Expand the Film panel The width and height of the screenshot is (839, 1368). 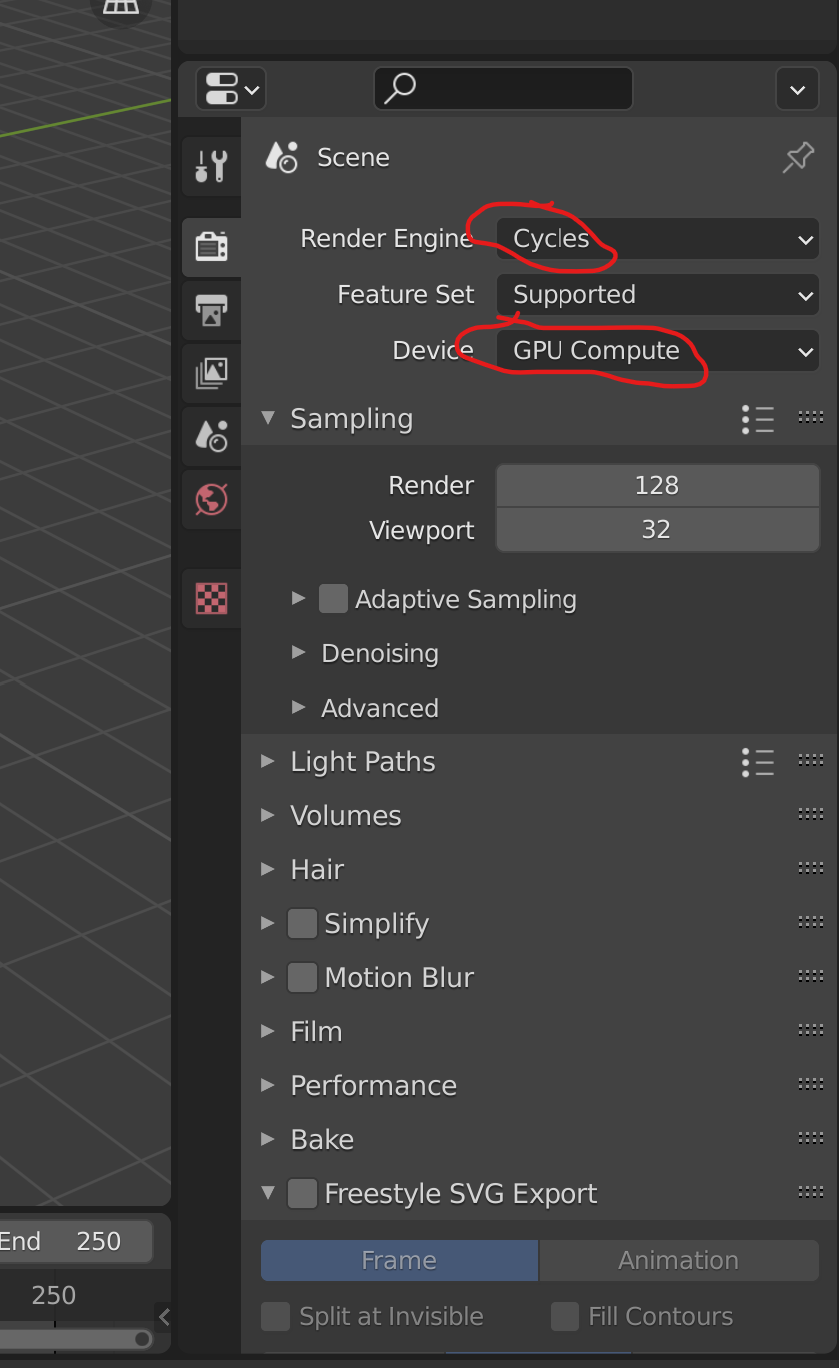pyautogui.click(x=267, y=1031)
